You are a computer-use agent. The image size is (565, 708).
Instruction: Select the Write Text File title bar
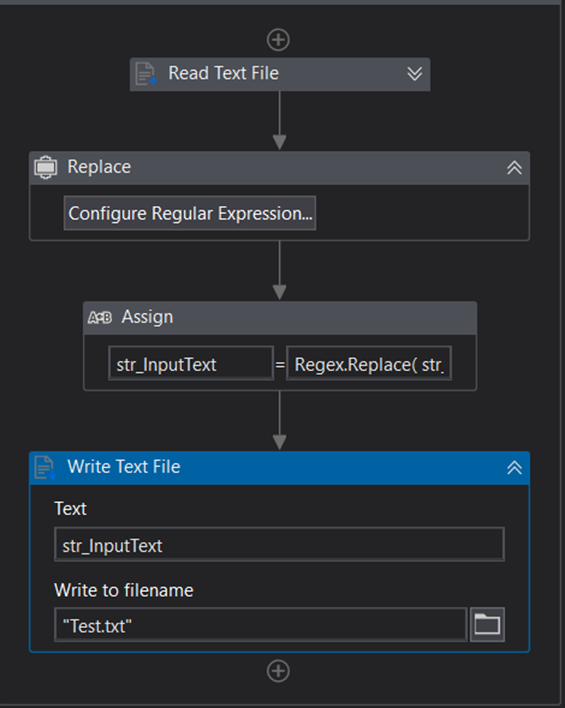pos(280,468)
